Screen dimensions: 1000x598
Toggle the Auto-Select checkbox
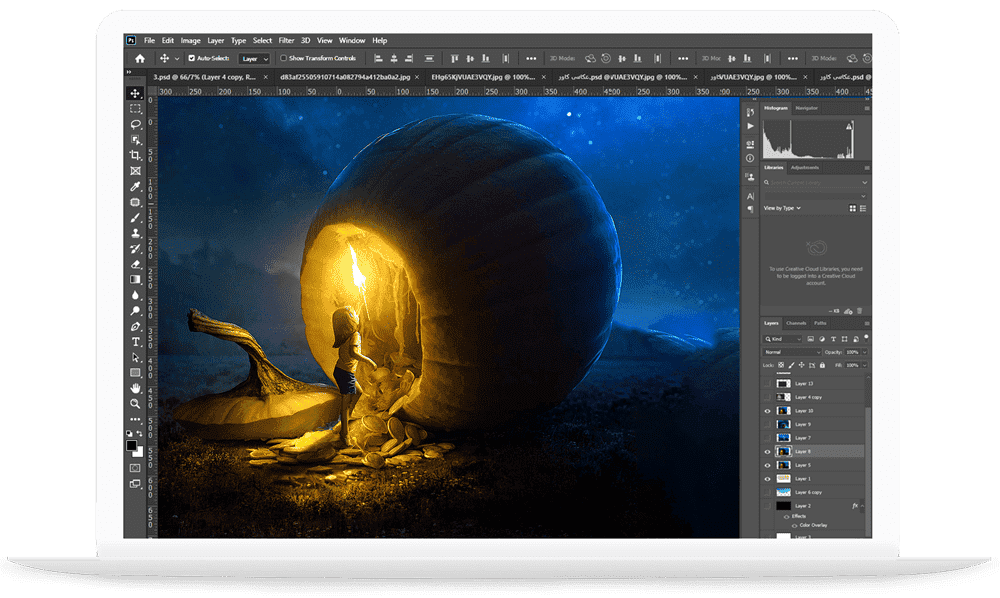point(191,58)
